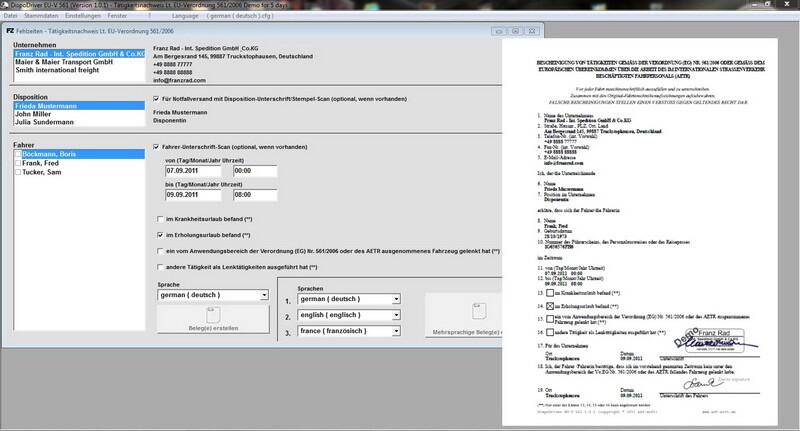Open Sprachen dropdown 3 france
Screen dimensions: 800x431
click(349, 331)
